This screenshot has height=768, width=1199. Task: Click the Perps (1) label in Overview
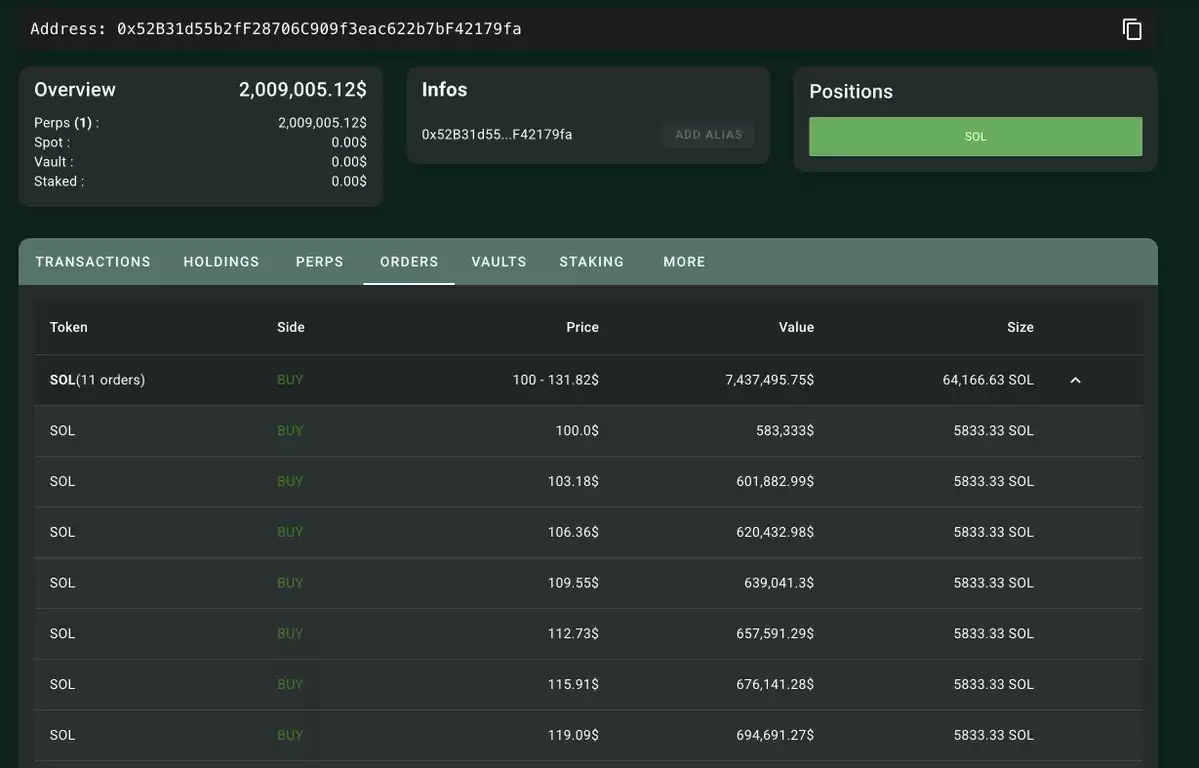(x=67, y=122)
